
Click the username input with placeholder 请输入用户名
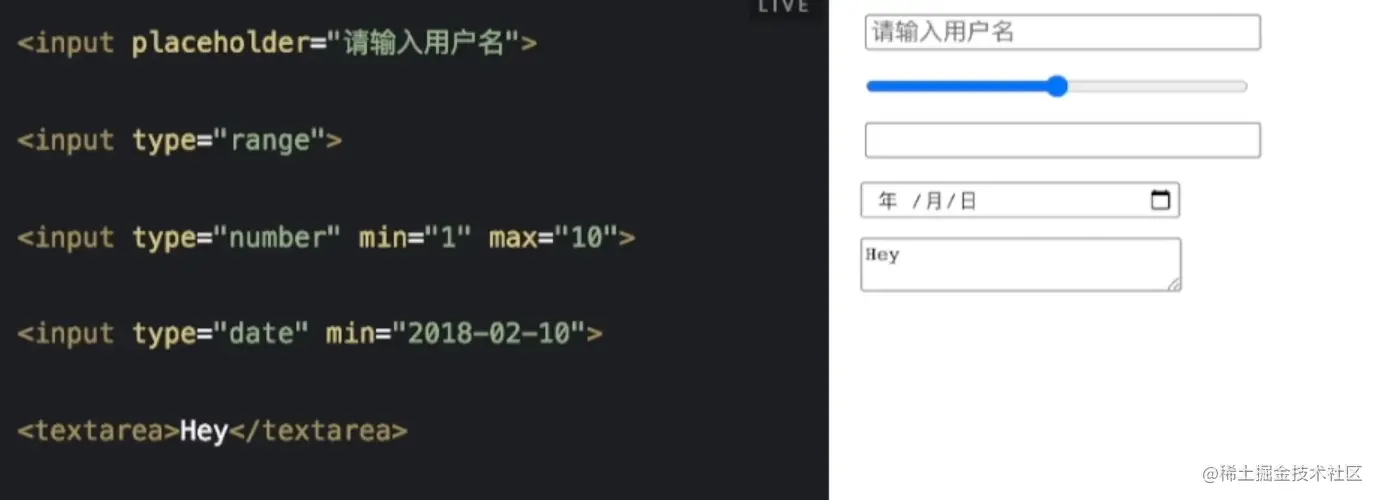click(1062, 32)
